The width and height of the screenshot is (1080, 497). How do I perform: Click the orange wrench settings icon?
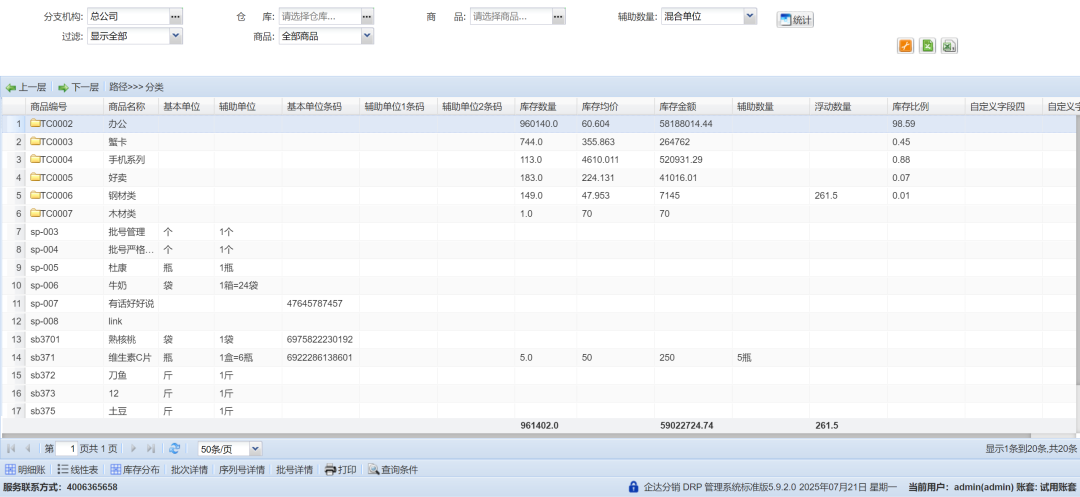tap(905, 46)
